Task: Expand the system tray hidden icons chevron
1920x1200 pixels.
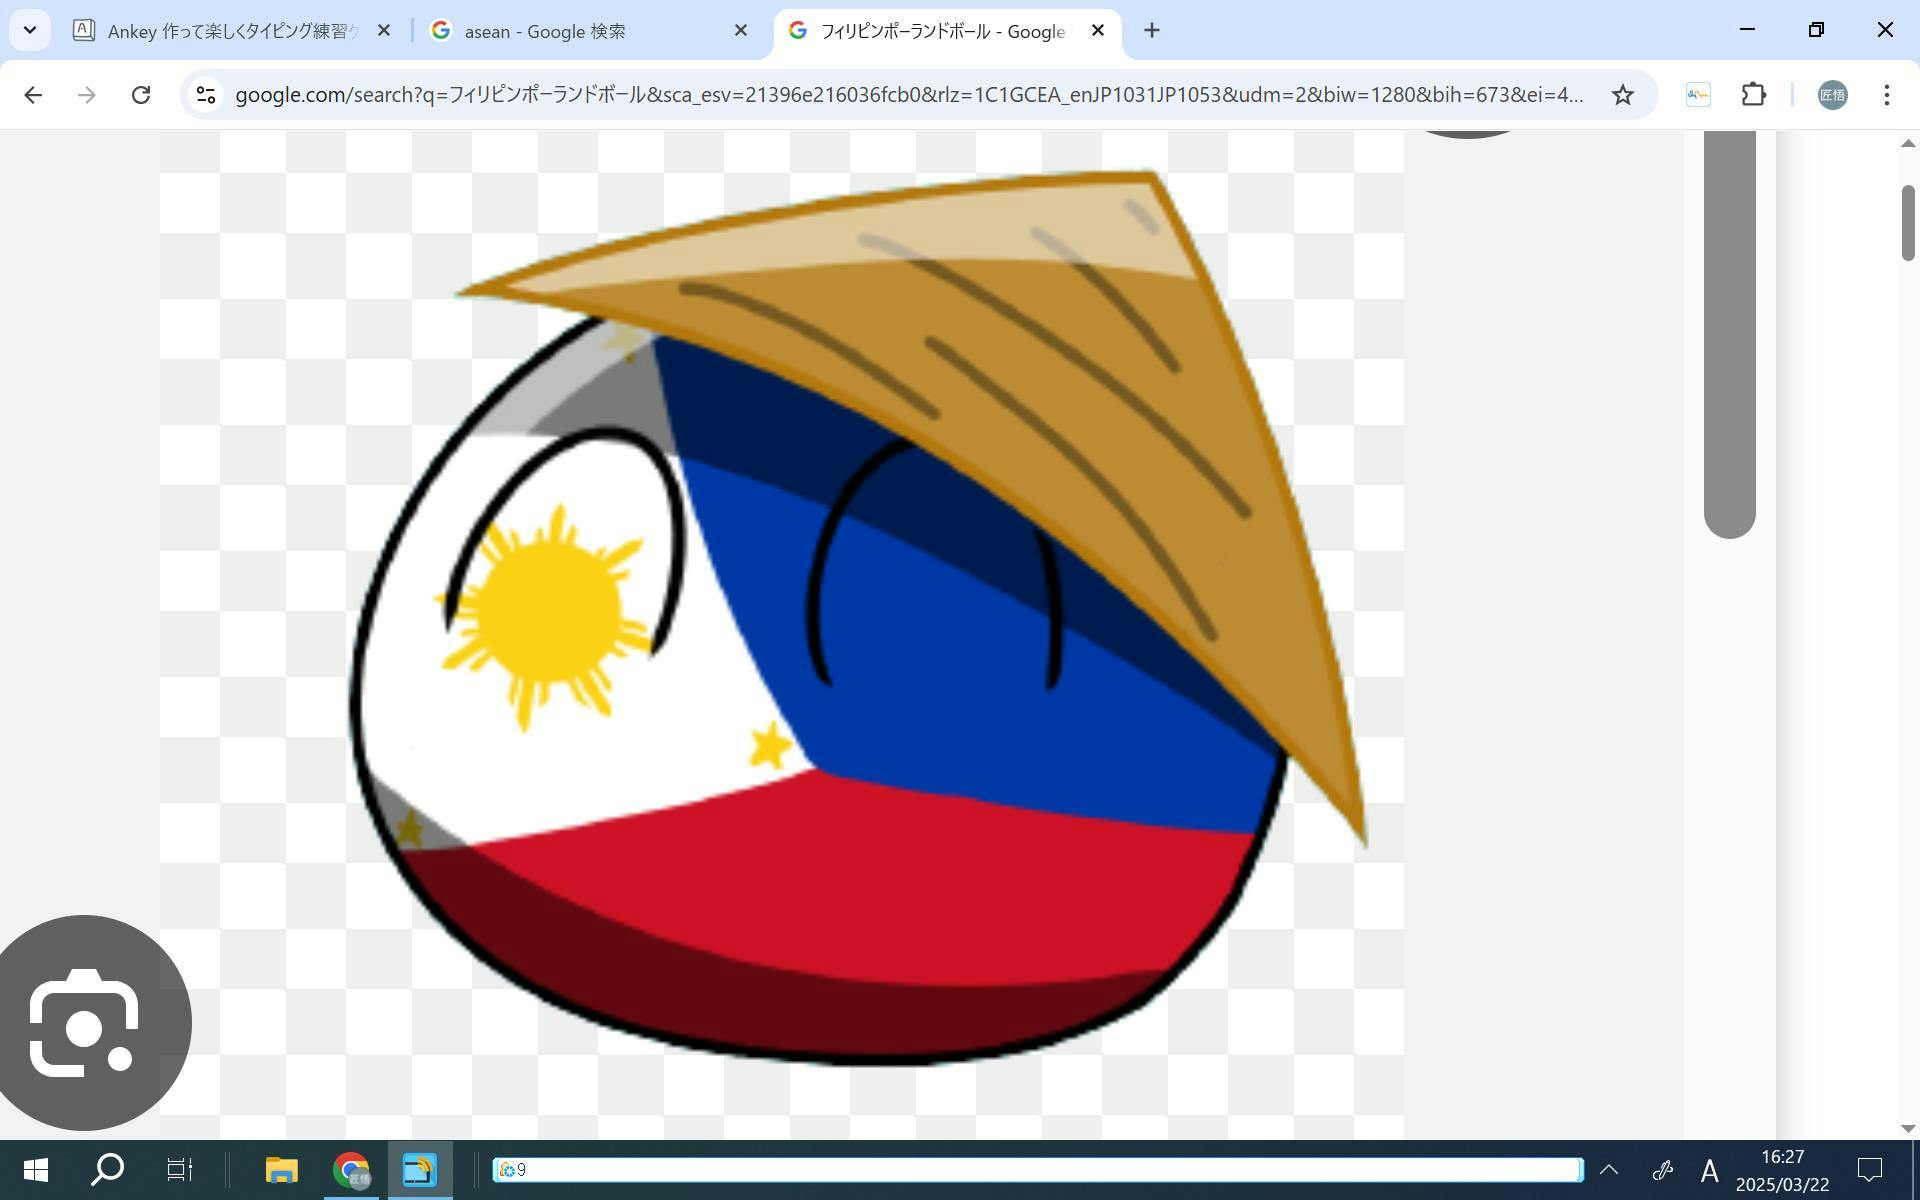Action: (1608, 1170)
